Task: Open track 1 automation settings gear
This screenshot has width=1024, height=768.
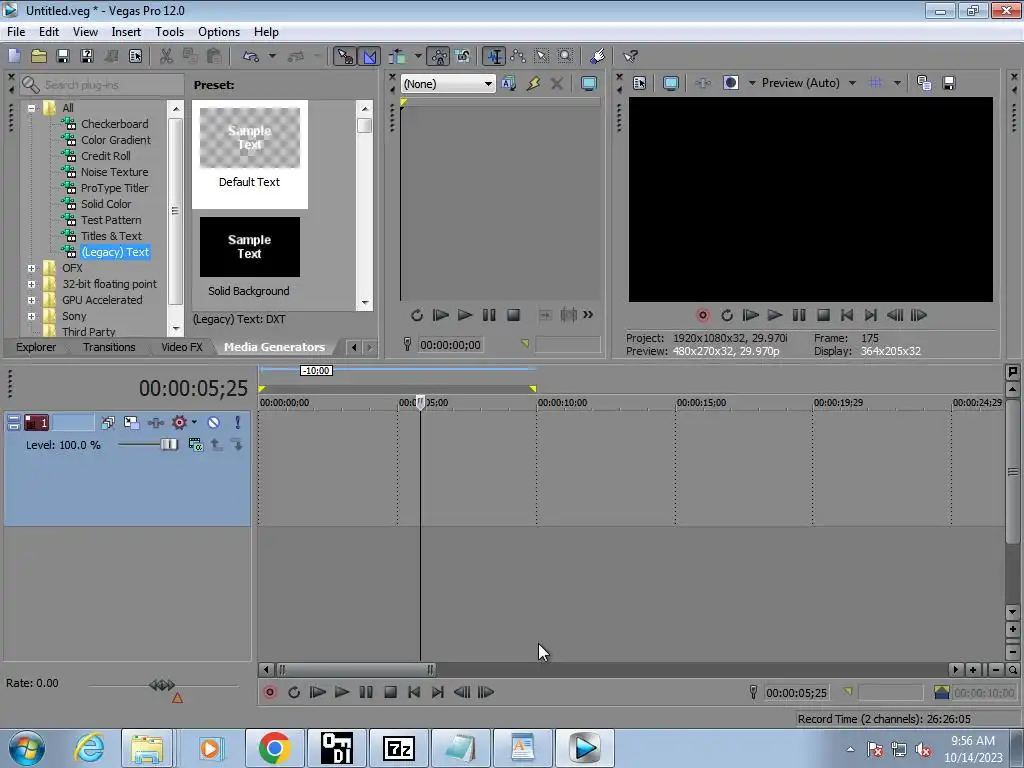Action: tap(180, 423)
